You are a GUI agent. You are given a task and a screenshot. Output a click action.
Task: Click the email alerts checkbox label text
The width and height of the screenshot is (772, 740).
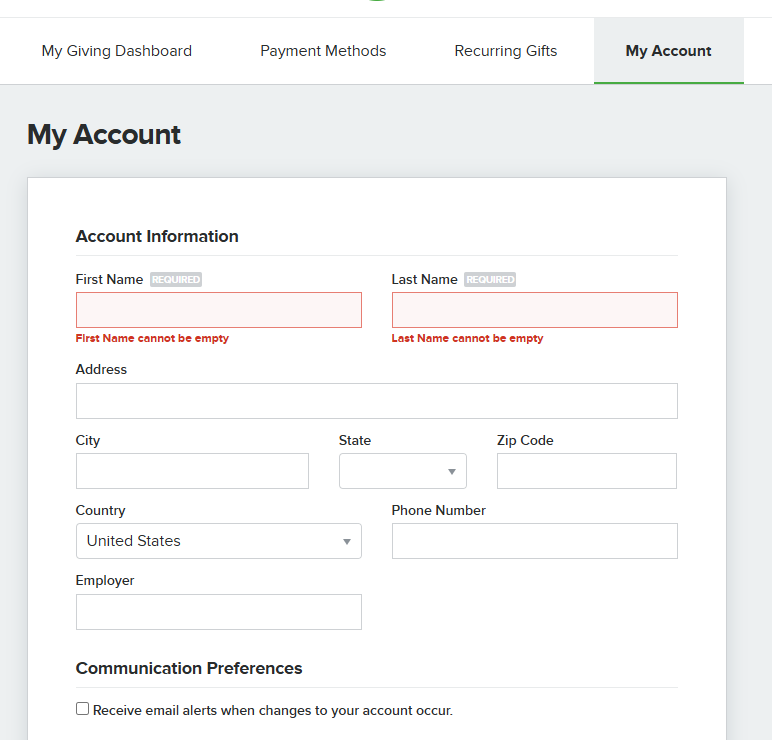click(x=273, y=710)
